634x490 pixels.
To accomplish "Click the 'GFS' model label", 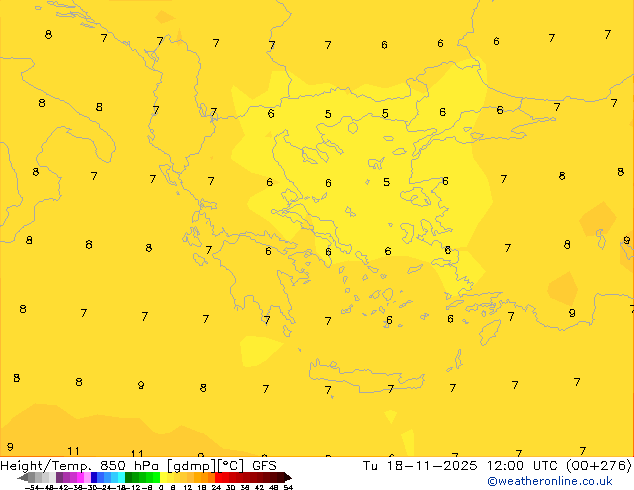I will pos(264,466).
